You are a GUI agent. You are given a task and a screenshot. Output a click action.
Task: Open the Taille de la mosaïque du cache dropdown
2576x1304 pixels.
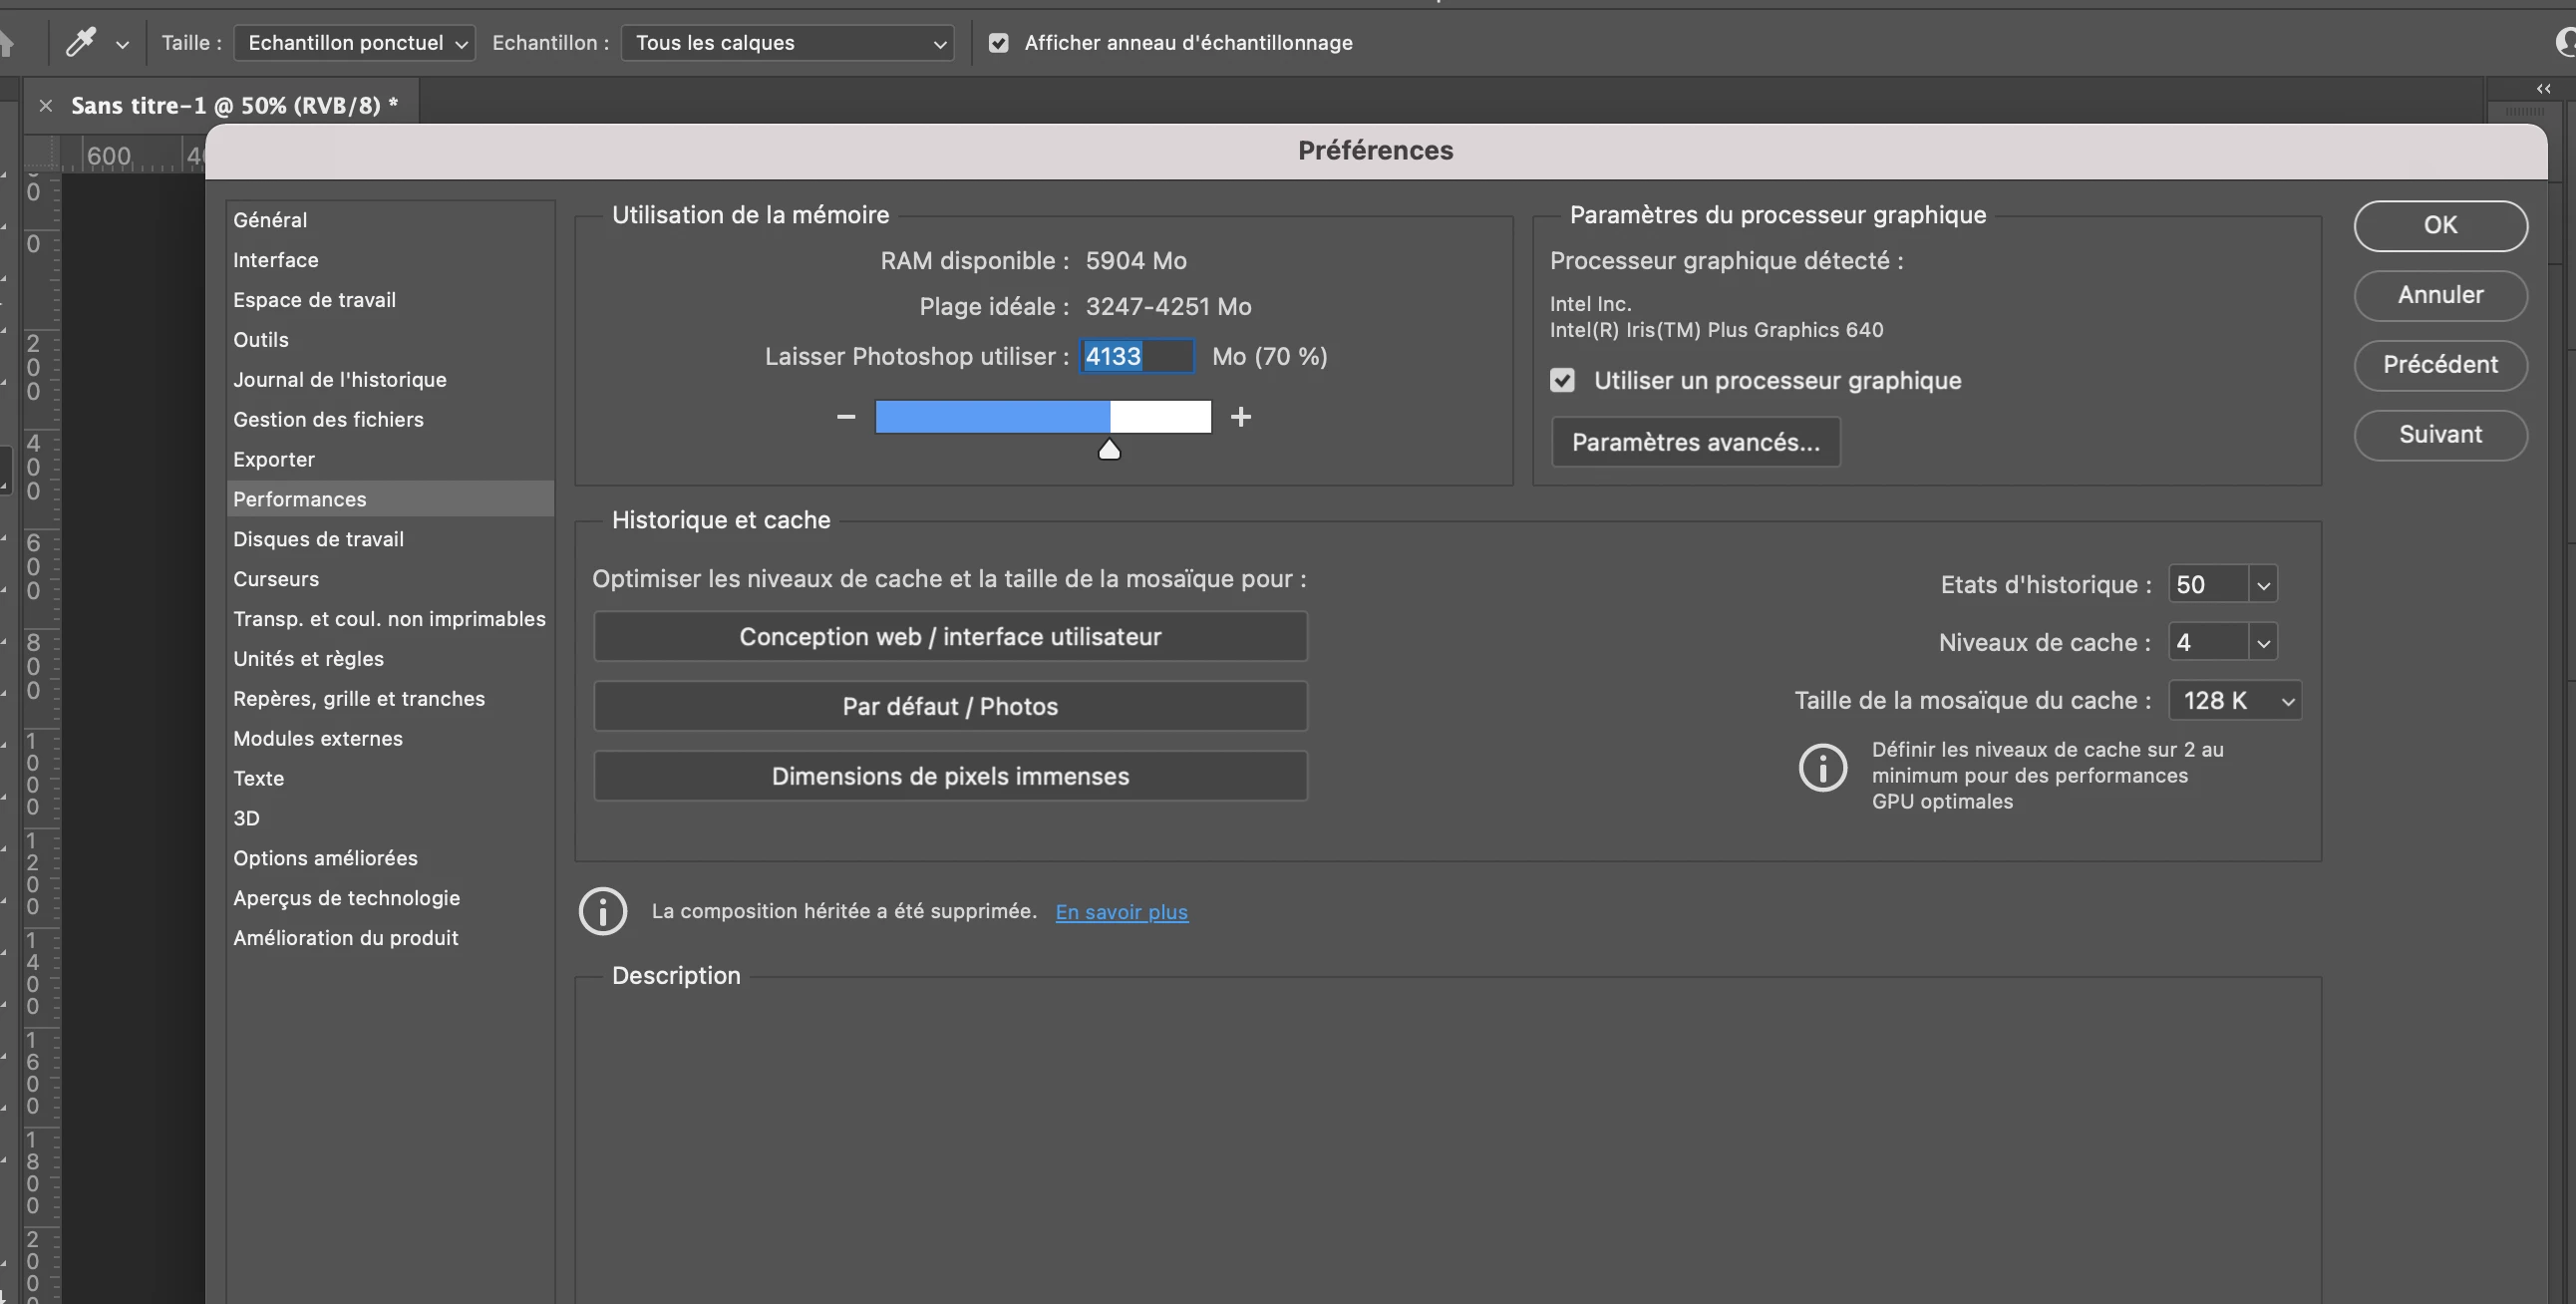point(2235,701)
